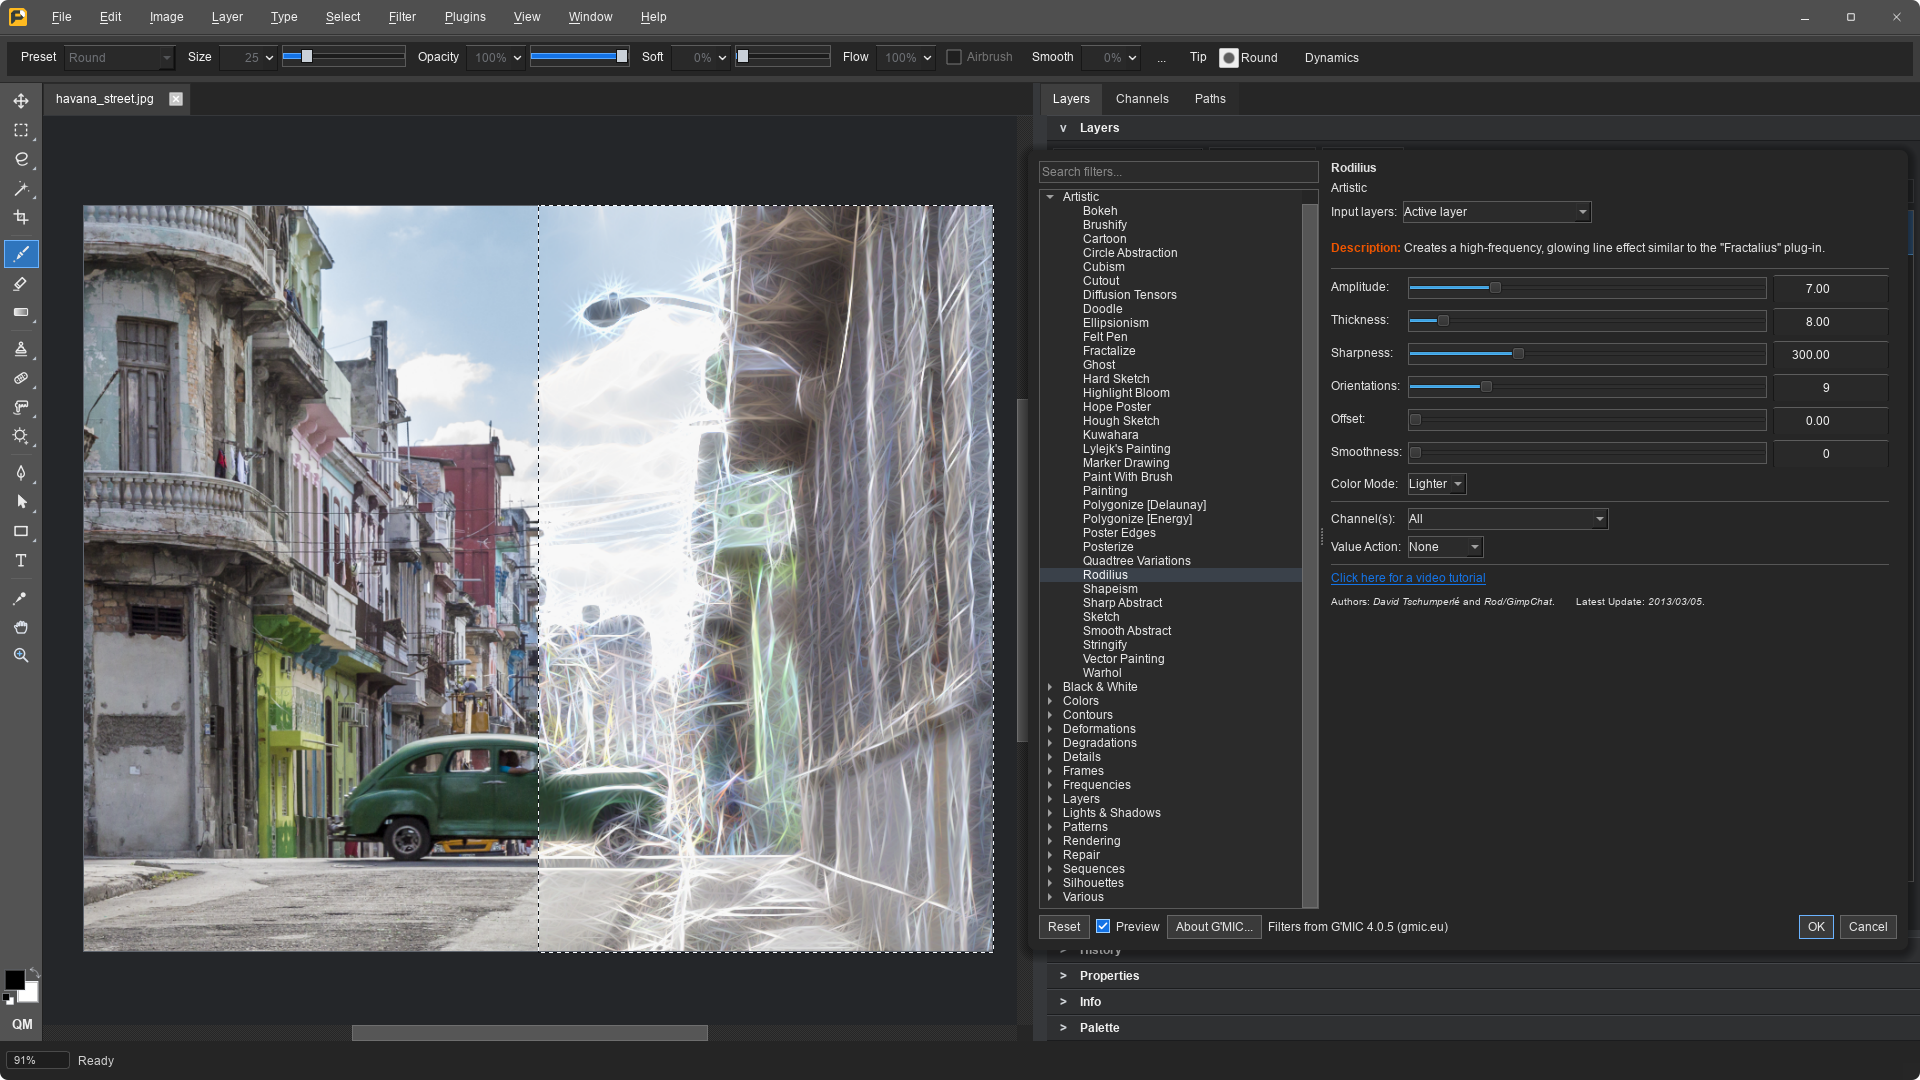Select the Clone Stamp tool
The image size is (1920, 1080).
(21, 349)
